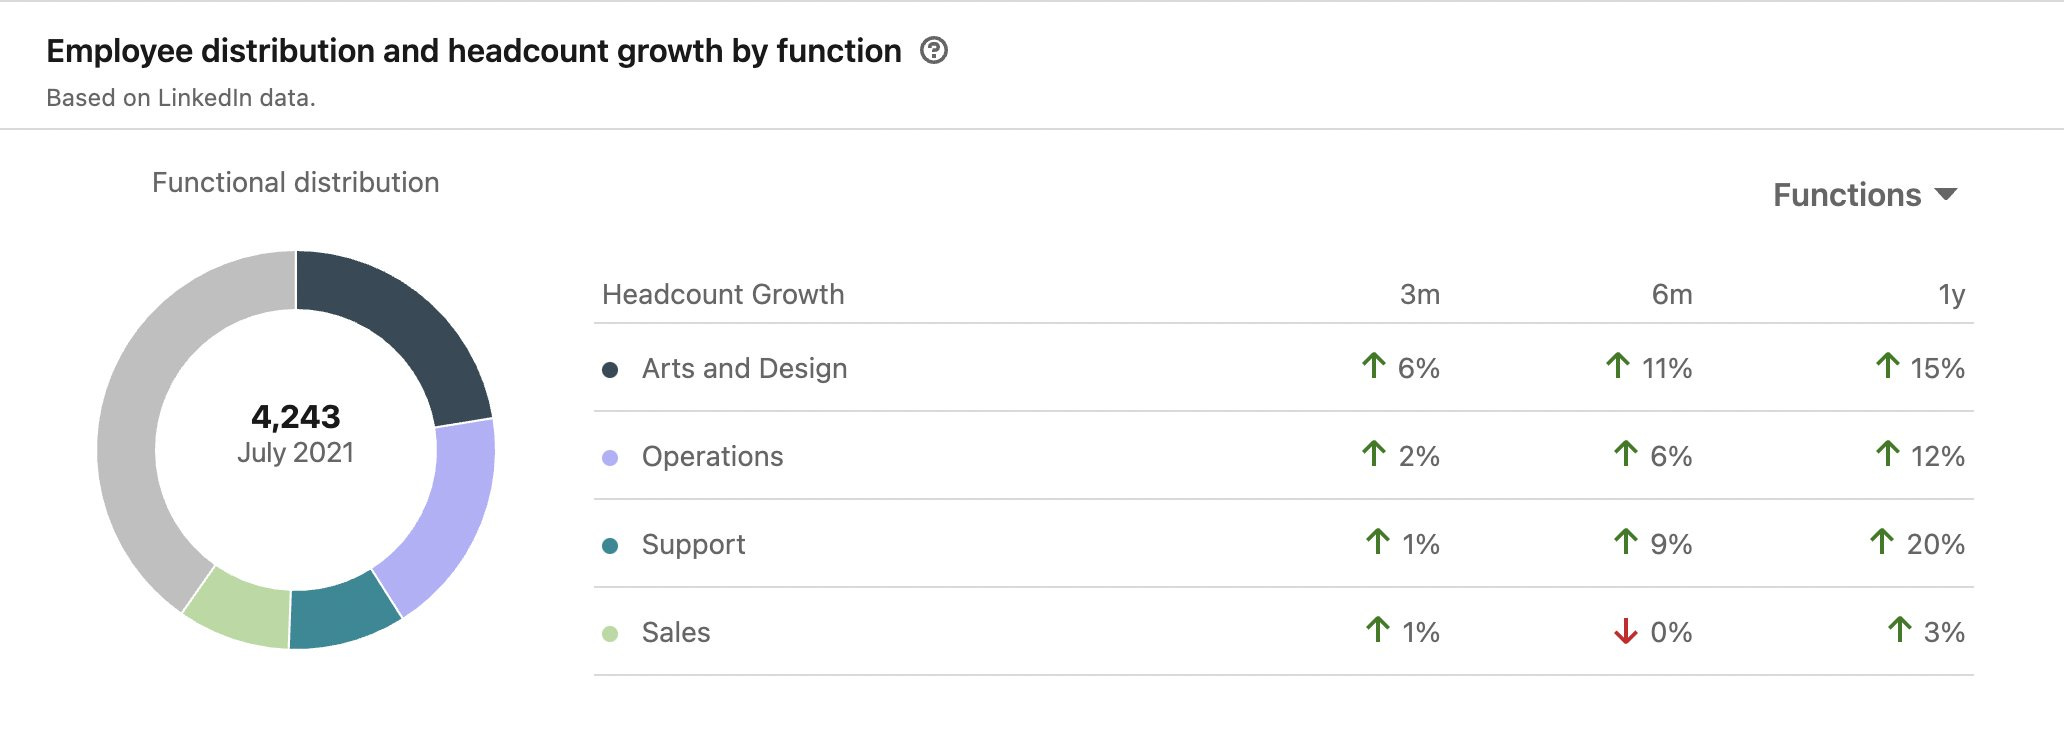The image size is (2064, 752).
Task: Click the Support teal legend dot
Action: click(x=610, y=546)
